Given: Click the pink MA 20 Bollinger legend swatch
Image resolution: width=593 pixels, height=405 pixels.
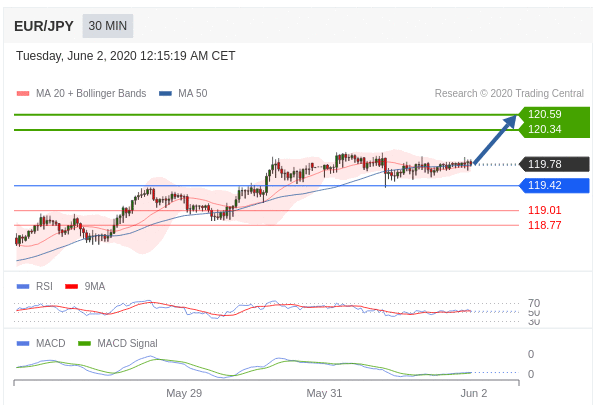Looking at the screenshot, I should 23,93.
